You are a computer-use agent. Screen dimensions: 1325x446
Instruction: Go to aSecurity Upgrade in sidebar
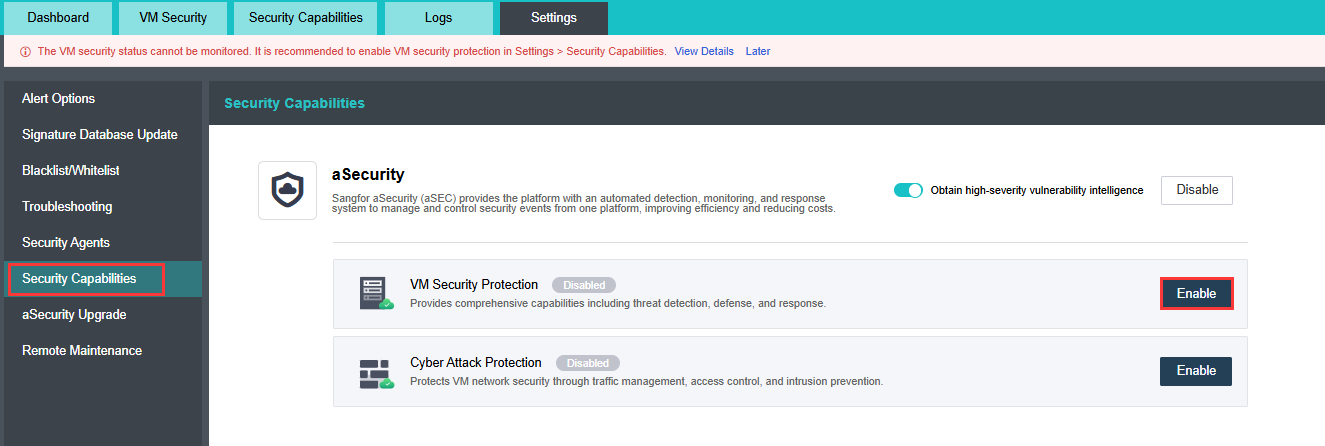coord(74,315)
